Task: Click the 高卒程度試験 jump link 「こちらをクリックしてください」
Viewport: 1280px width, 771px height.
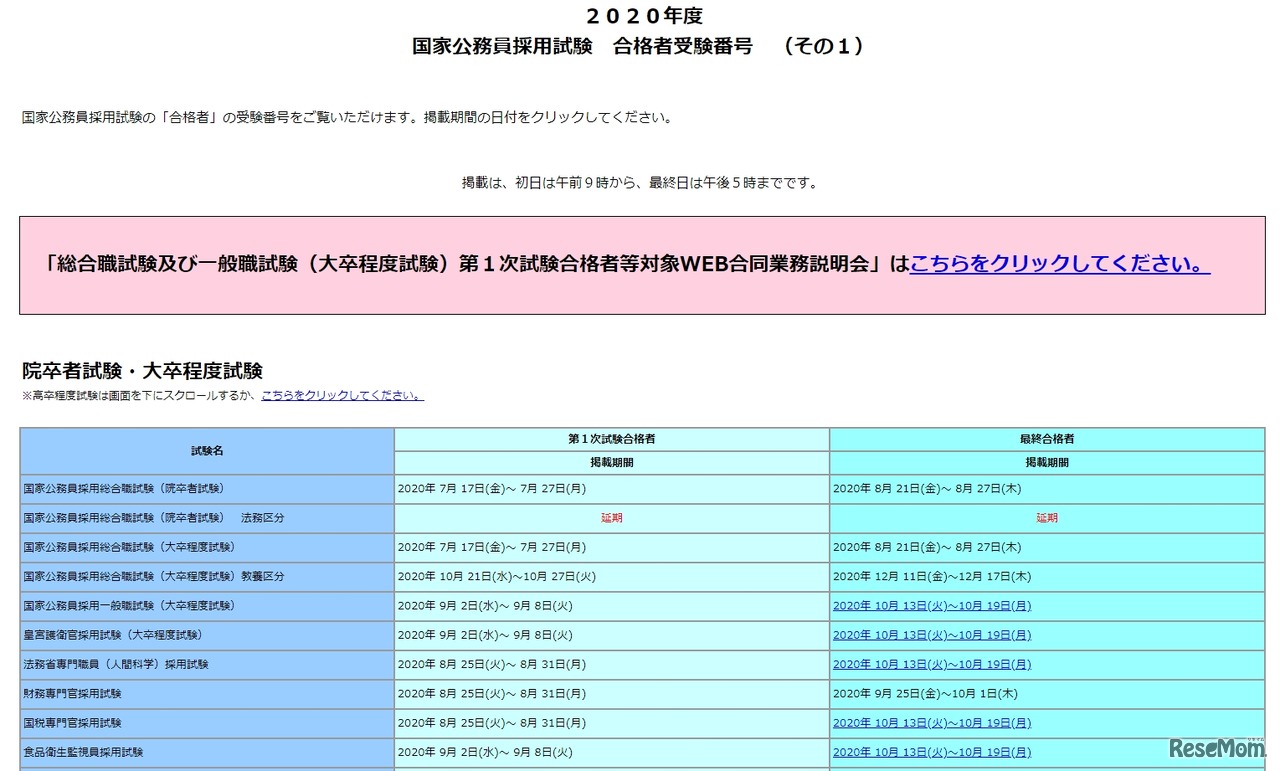Action: (340, 395)
